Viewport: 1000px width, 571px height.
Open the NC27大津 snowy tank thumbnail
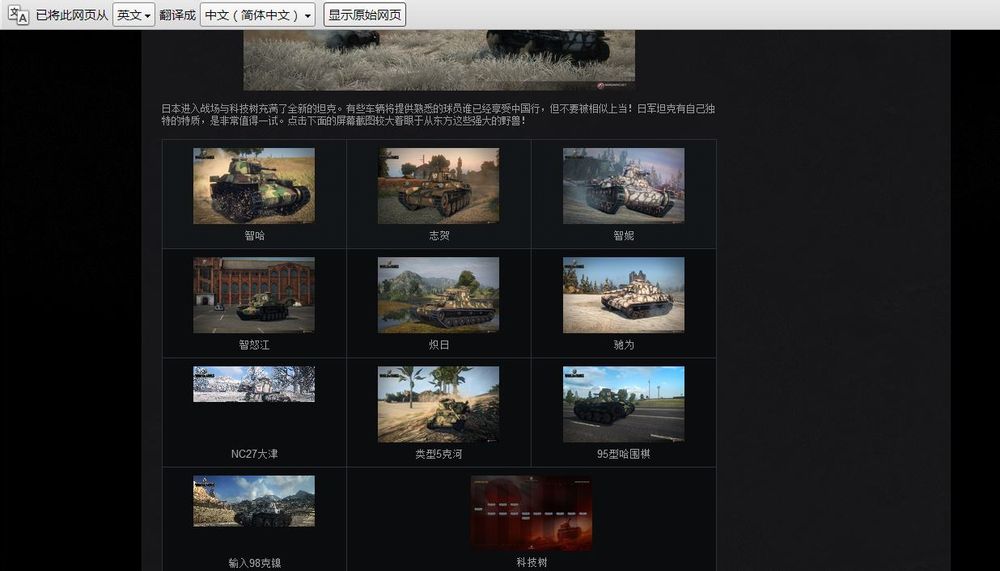(x=254, y=384)
